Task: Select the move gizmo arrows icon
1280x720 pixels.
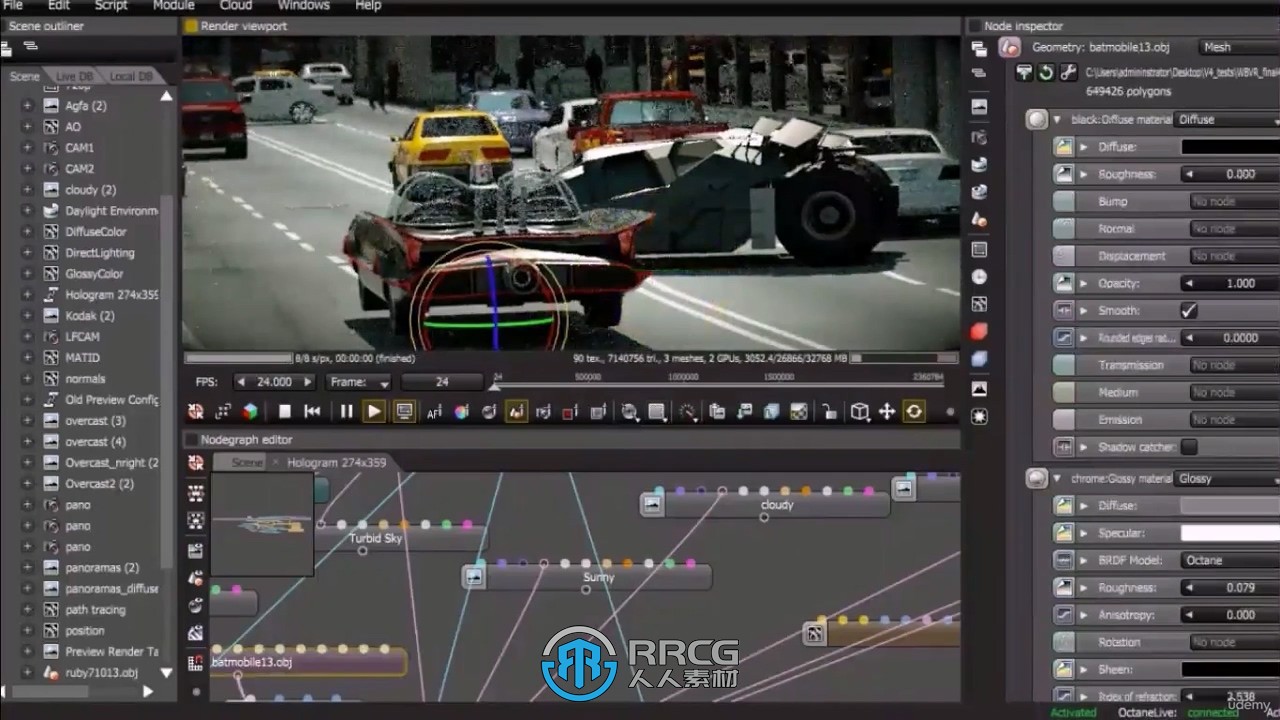Action: (x=887, y=411)
